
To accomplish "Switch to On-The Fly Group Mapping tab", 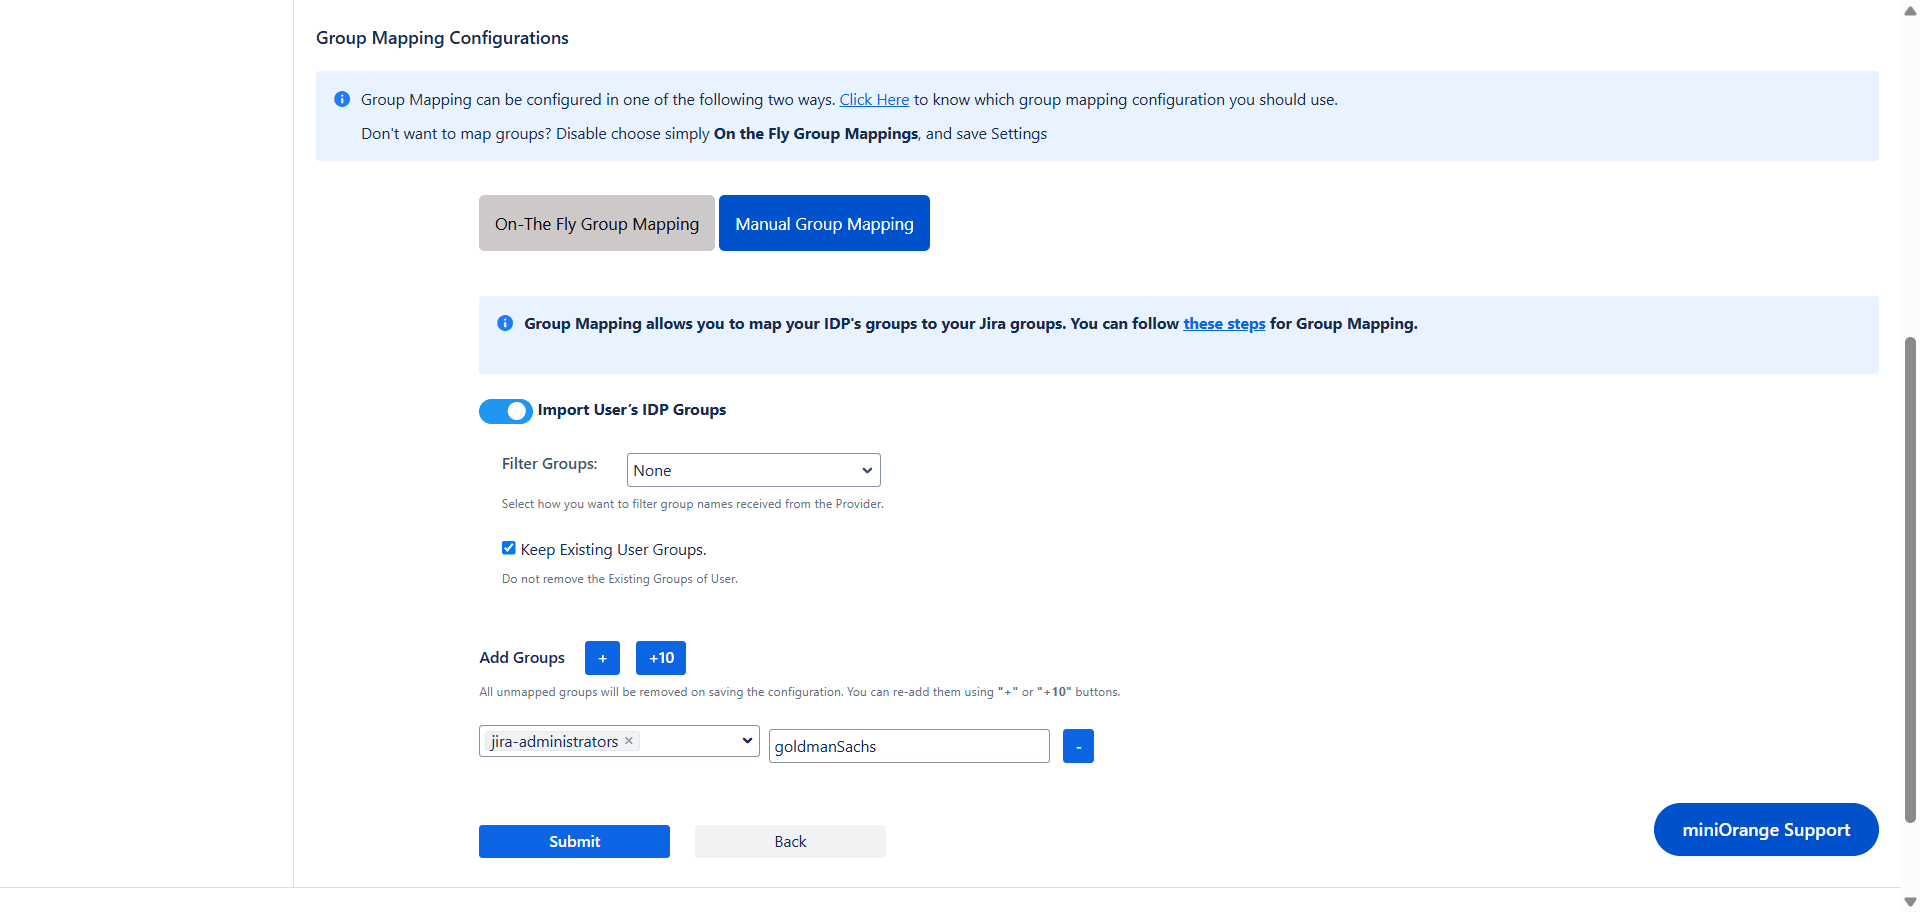I will coord(597,224).
